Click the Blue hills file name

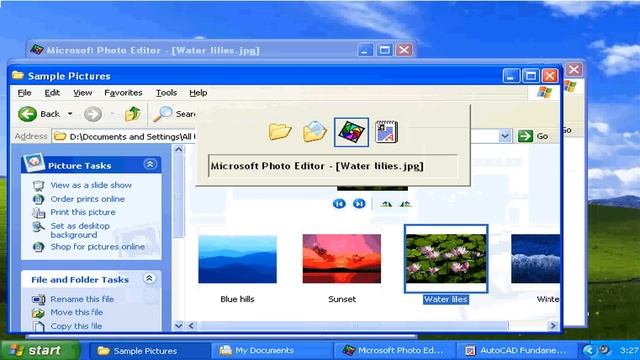click(x=237, y=299)
